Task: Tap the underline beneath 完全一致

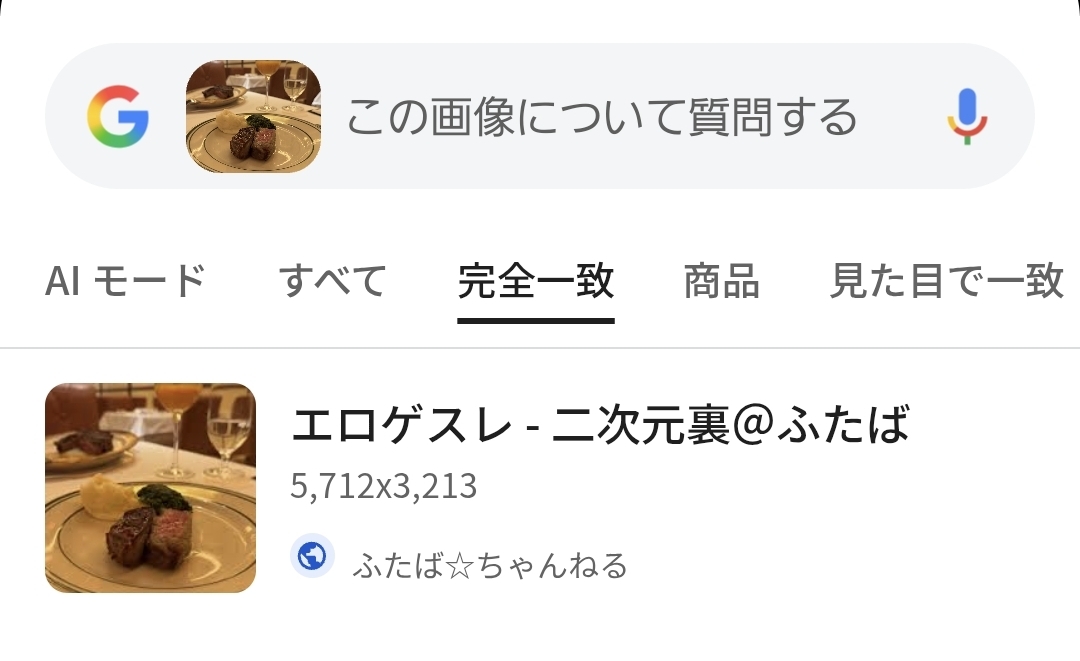Action: pyautogui.click(x=536, y=321)
